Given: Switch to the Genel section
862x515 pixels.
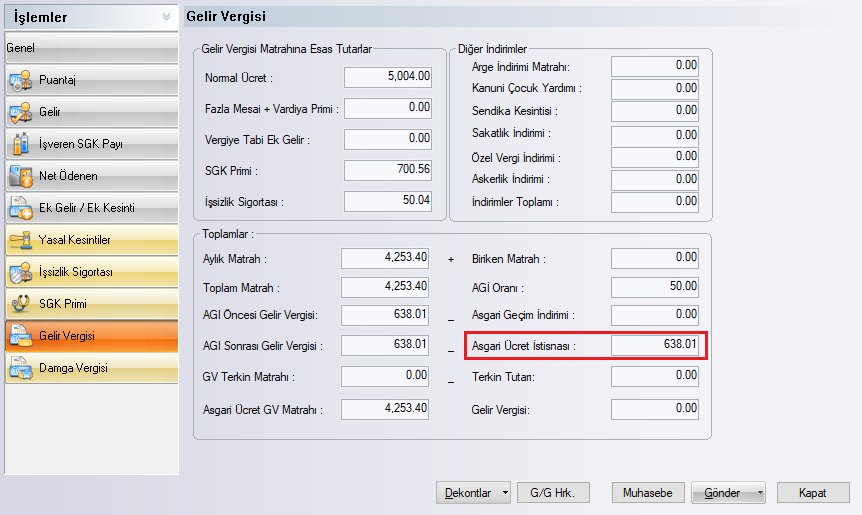Looking at the screenshot, I should [89, 47].
